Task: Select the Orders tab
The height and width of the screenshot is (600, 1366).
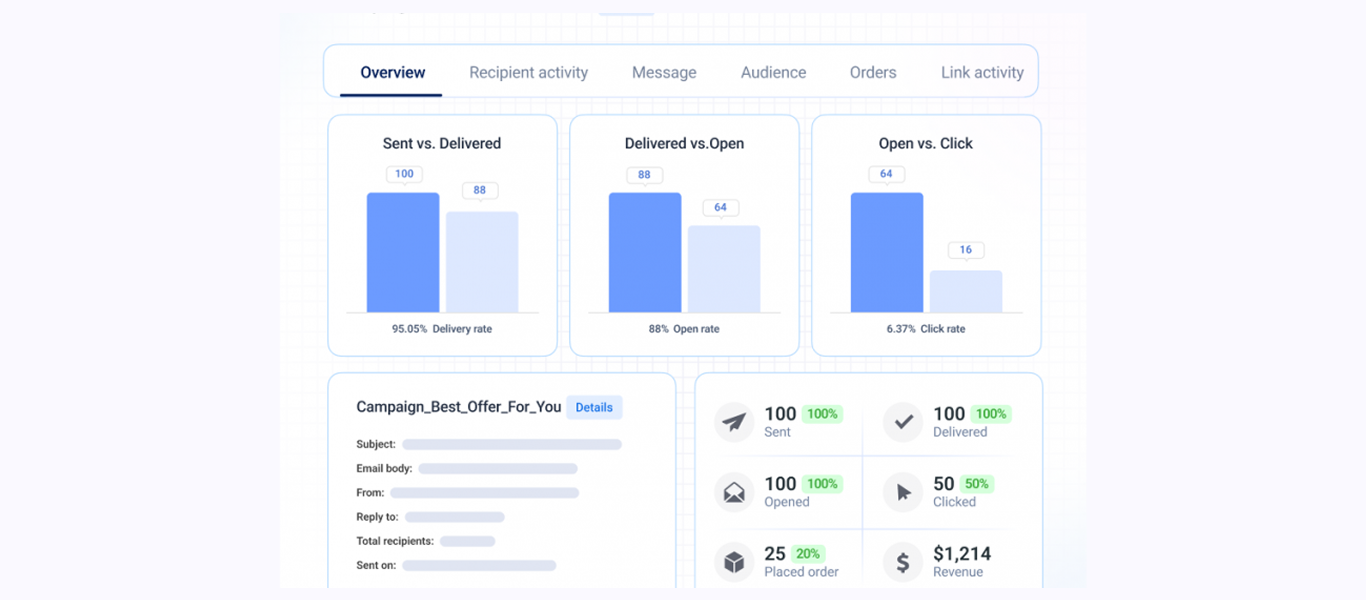Action: coord(872,72)
